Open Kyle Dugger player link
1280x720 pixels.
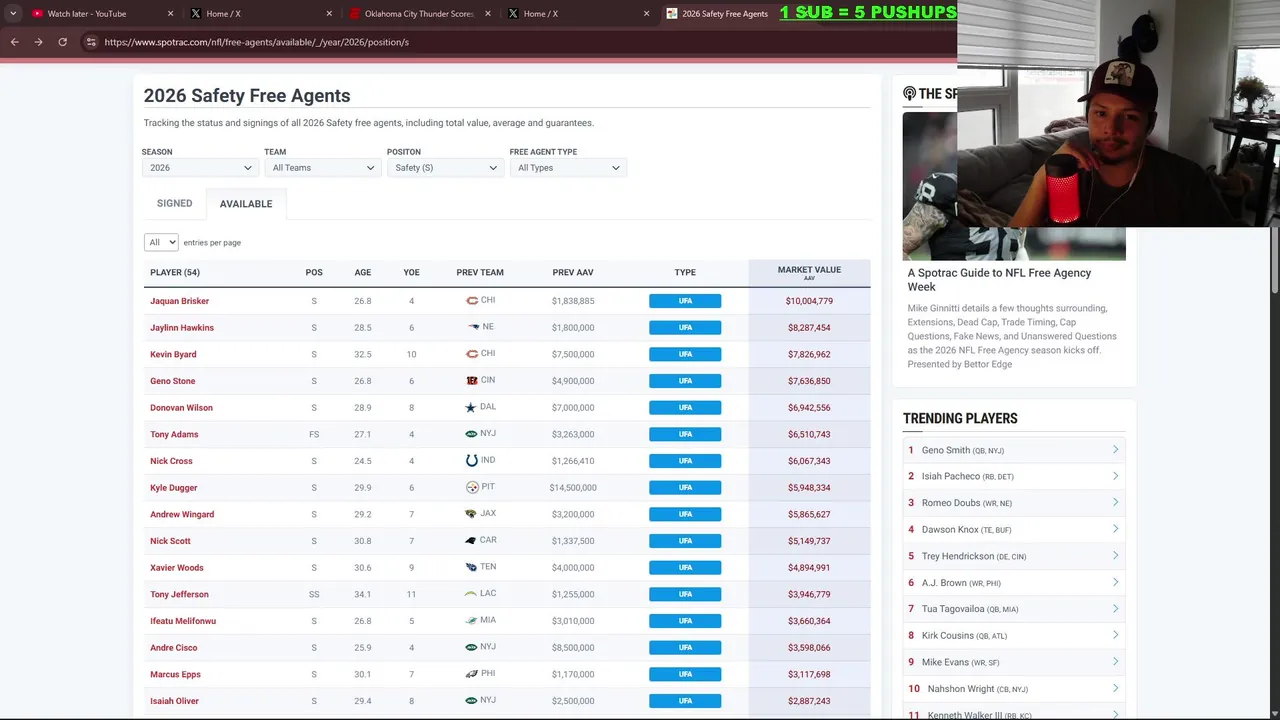pos(174,488)
